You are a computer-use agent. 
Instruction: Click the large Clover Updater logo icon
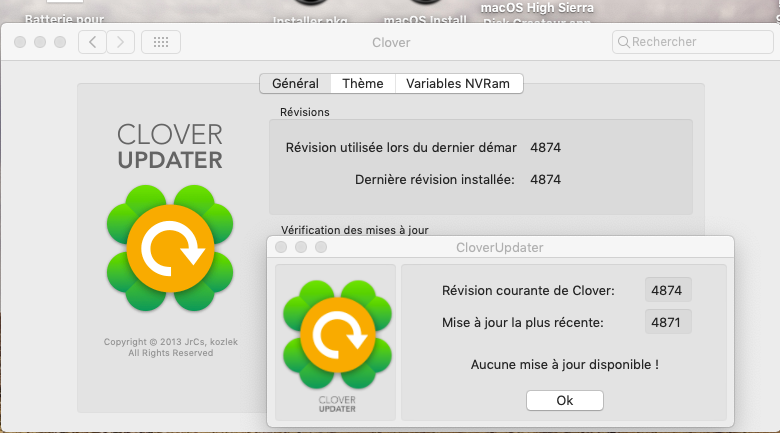pos(170,248)
